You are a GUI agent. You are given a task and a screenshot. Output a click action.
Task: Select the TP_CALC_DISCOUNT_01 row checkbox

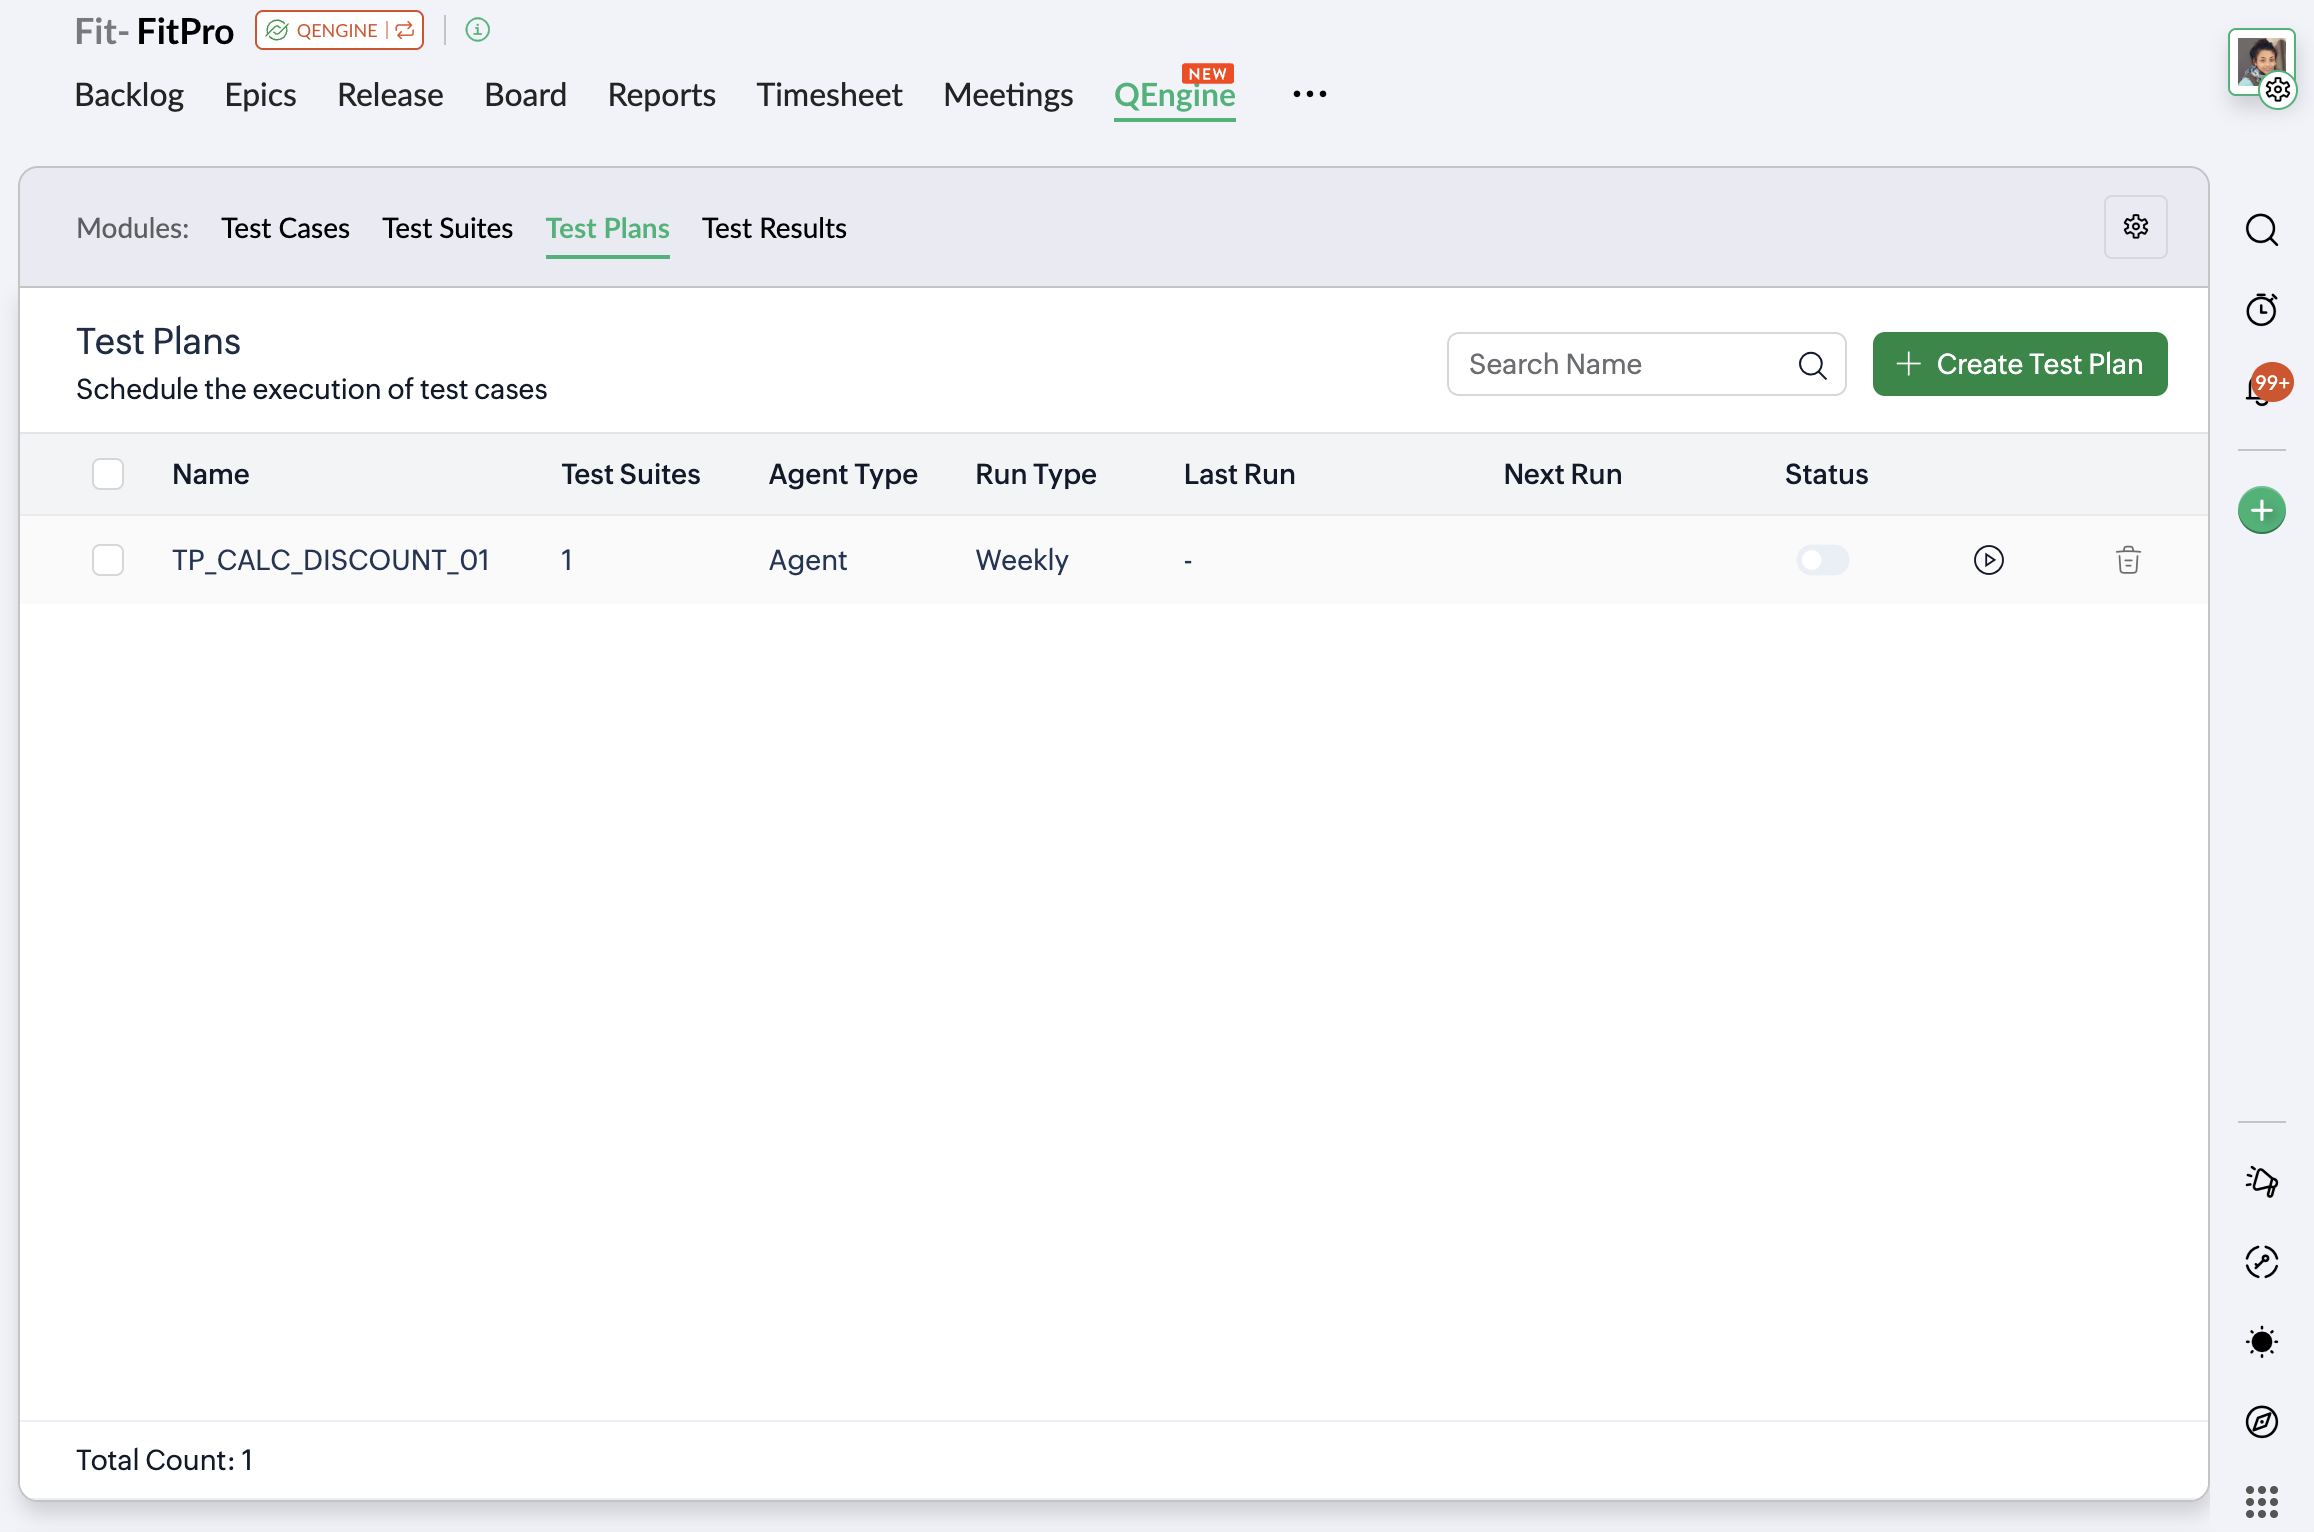pos(108,560)
